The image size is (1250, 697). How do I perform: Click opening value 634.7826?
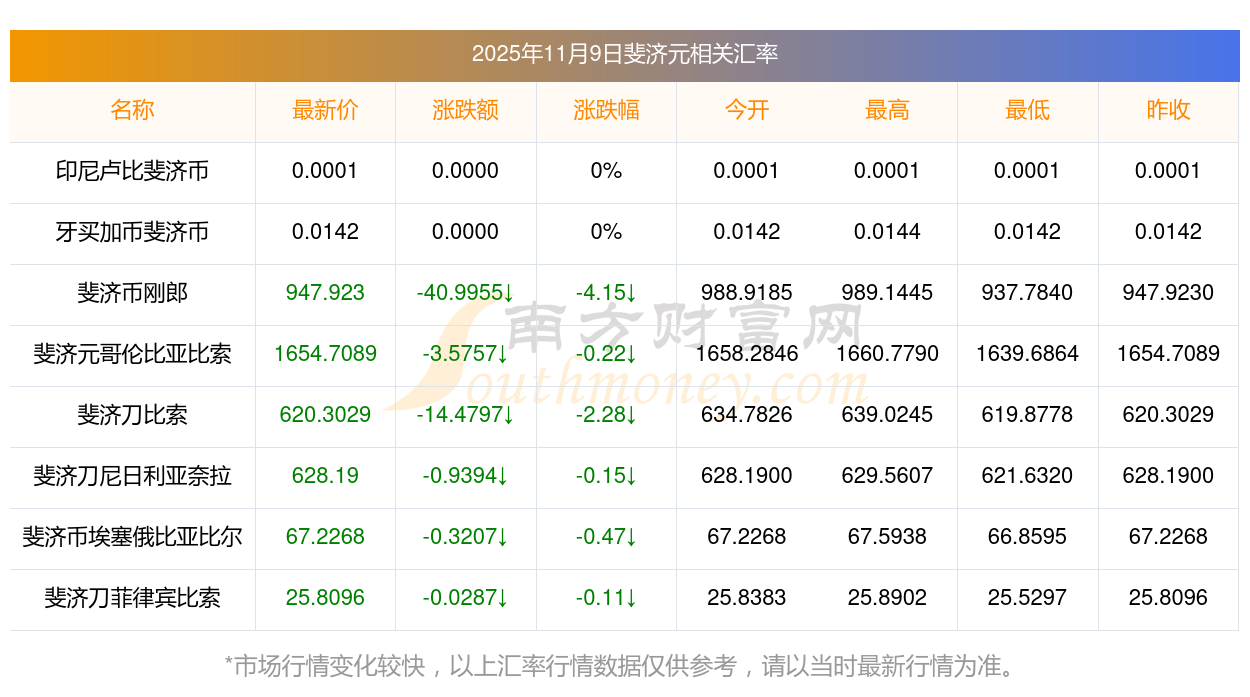(747, 415)
